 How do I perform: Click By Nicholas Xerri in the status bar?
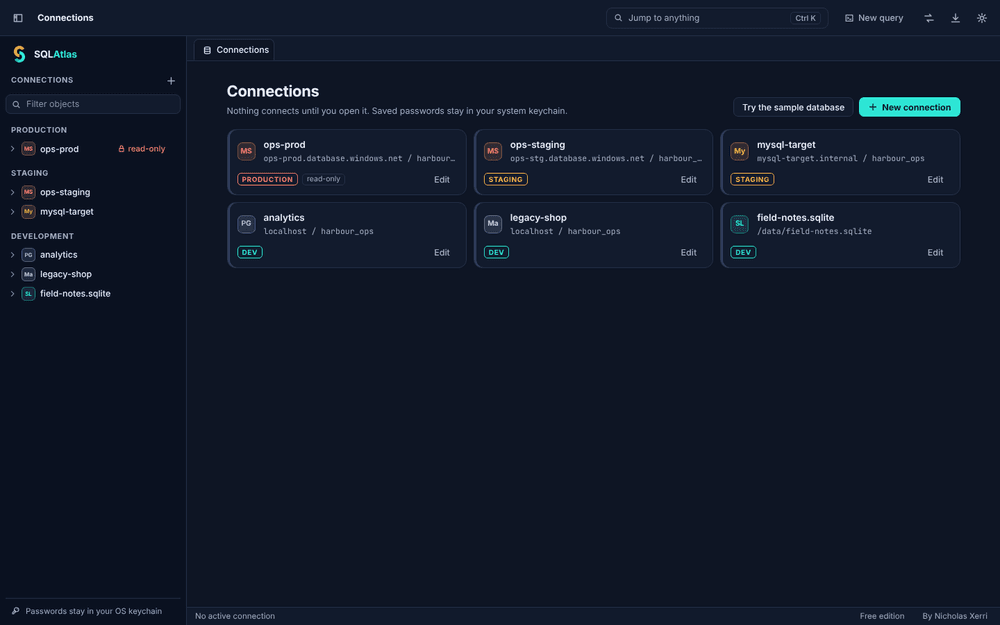coord(954,616)
